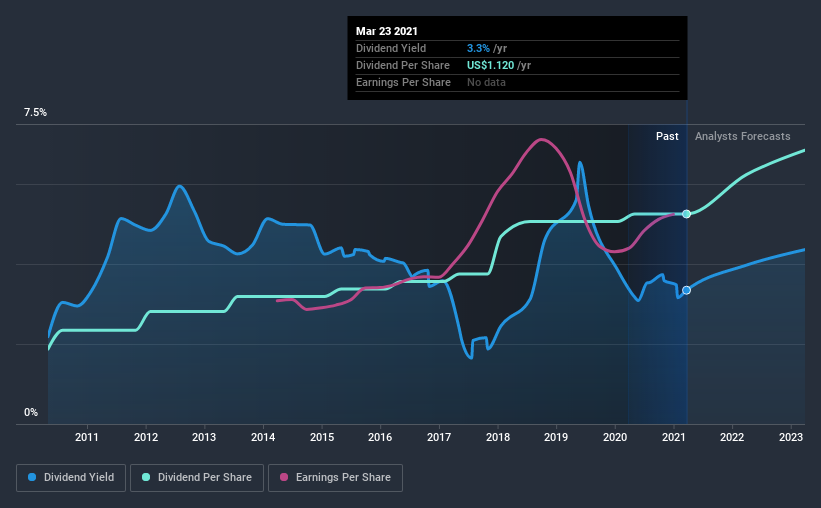
Task: Click the teal Dividend Per Share legend dot
Action: click(x=146, y=477)
